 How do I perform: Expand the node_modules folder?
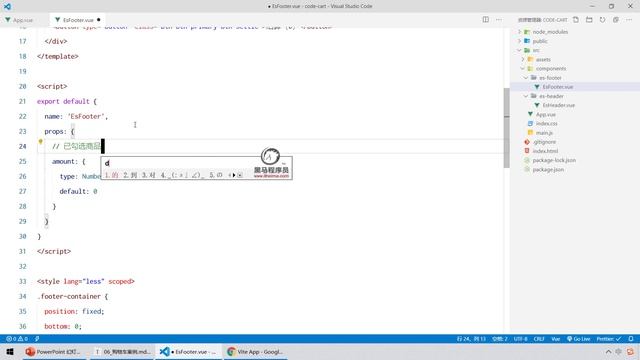click(520, 32)
